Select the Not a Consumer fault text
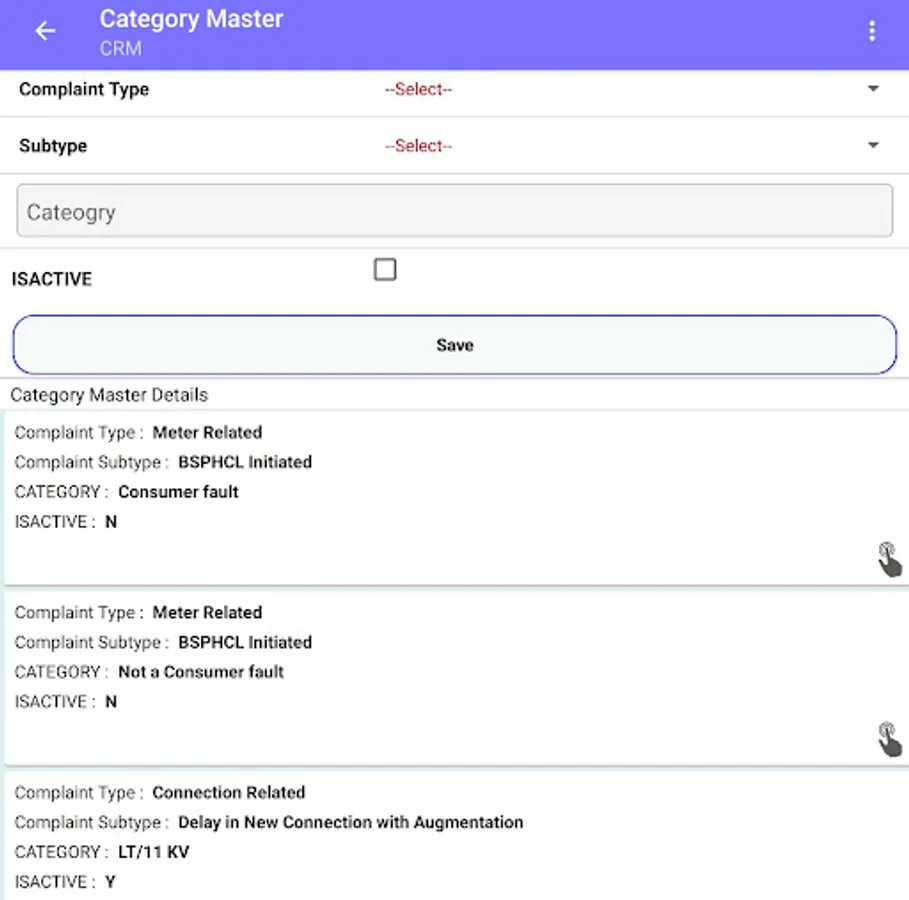Viewport: 909px width, 900px height. (201, 672)
